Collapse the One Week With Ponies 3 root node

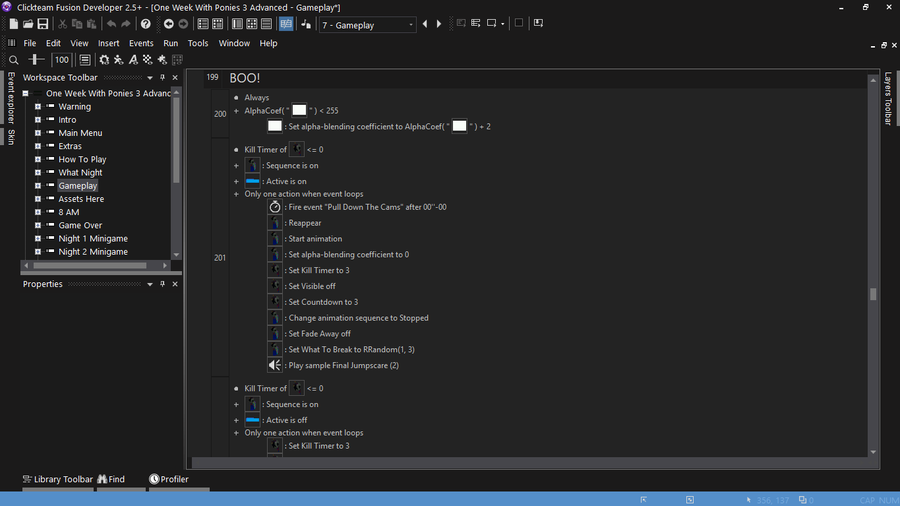coord(25,93)
